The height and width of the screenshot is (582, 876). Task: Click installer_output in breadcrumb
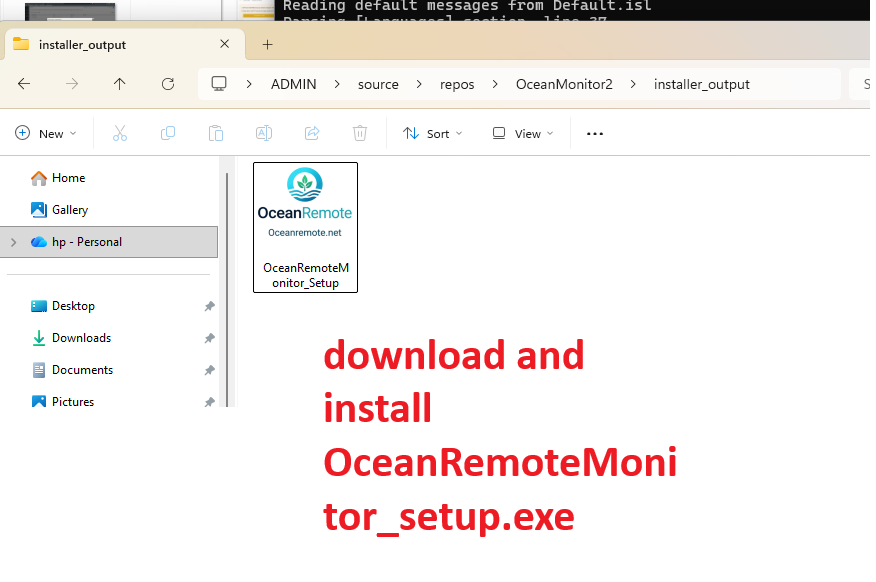(x=702, y=84)
